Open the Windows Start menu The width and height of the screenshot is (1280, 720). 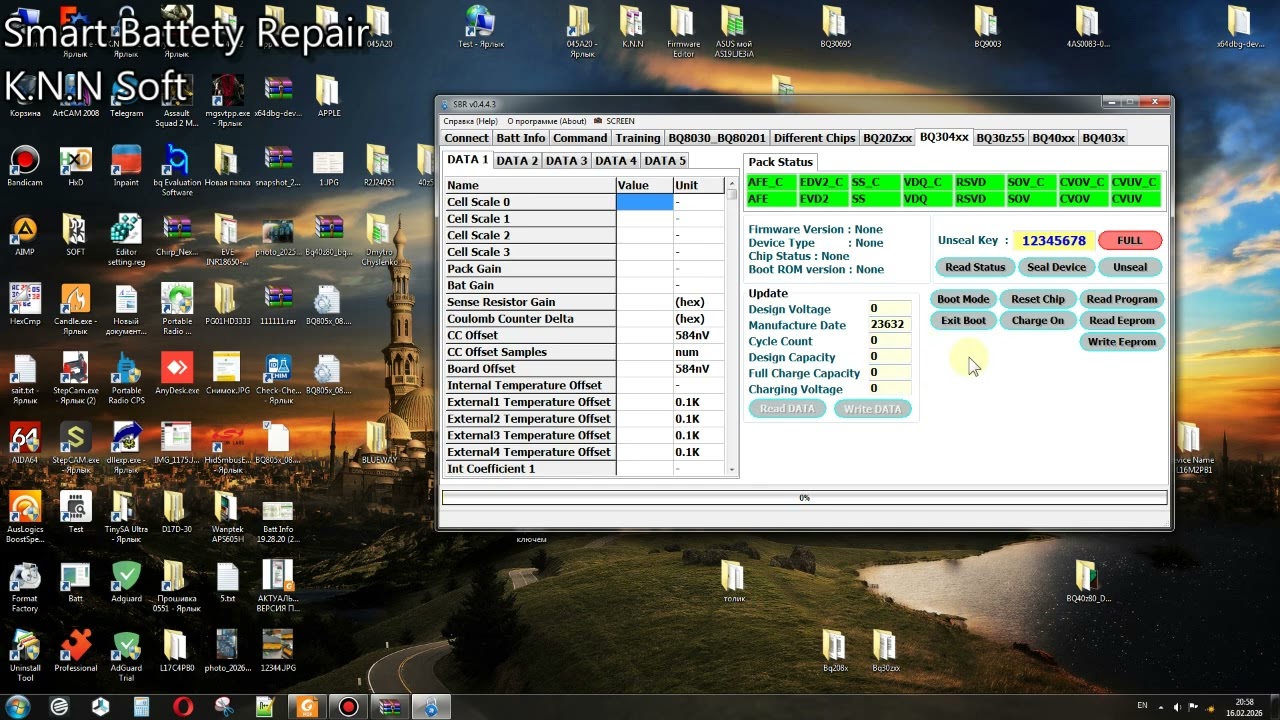(18, 706)
